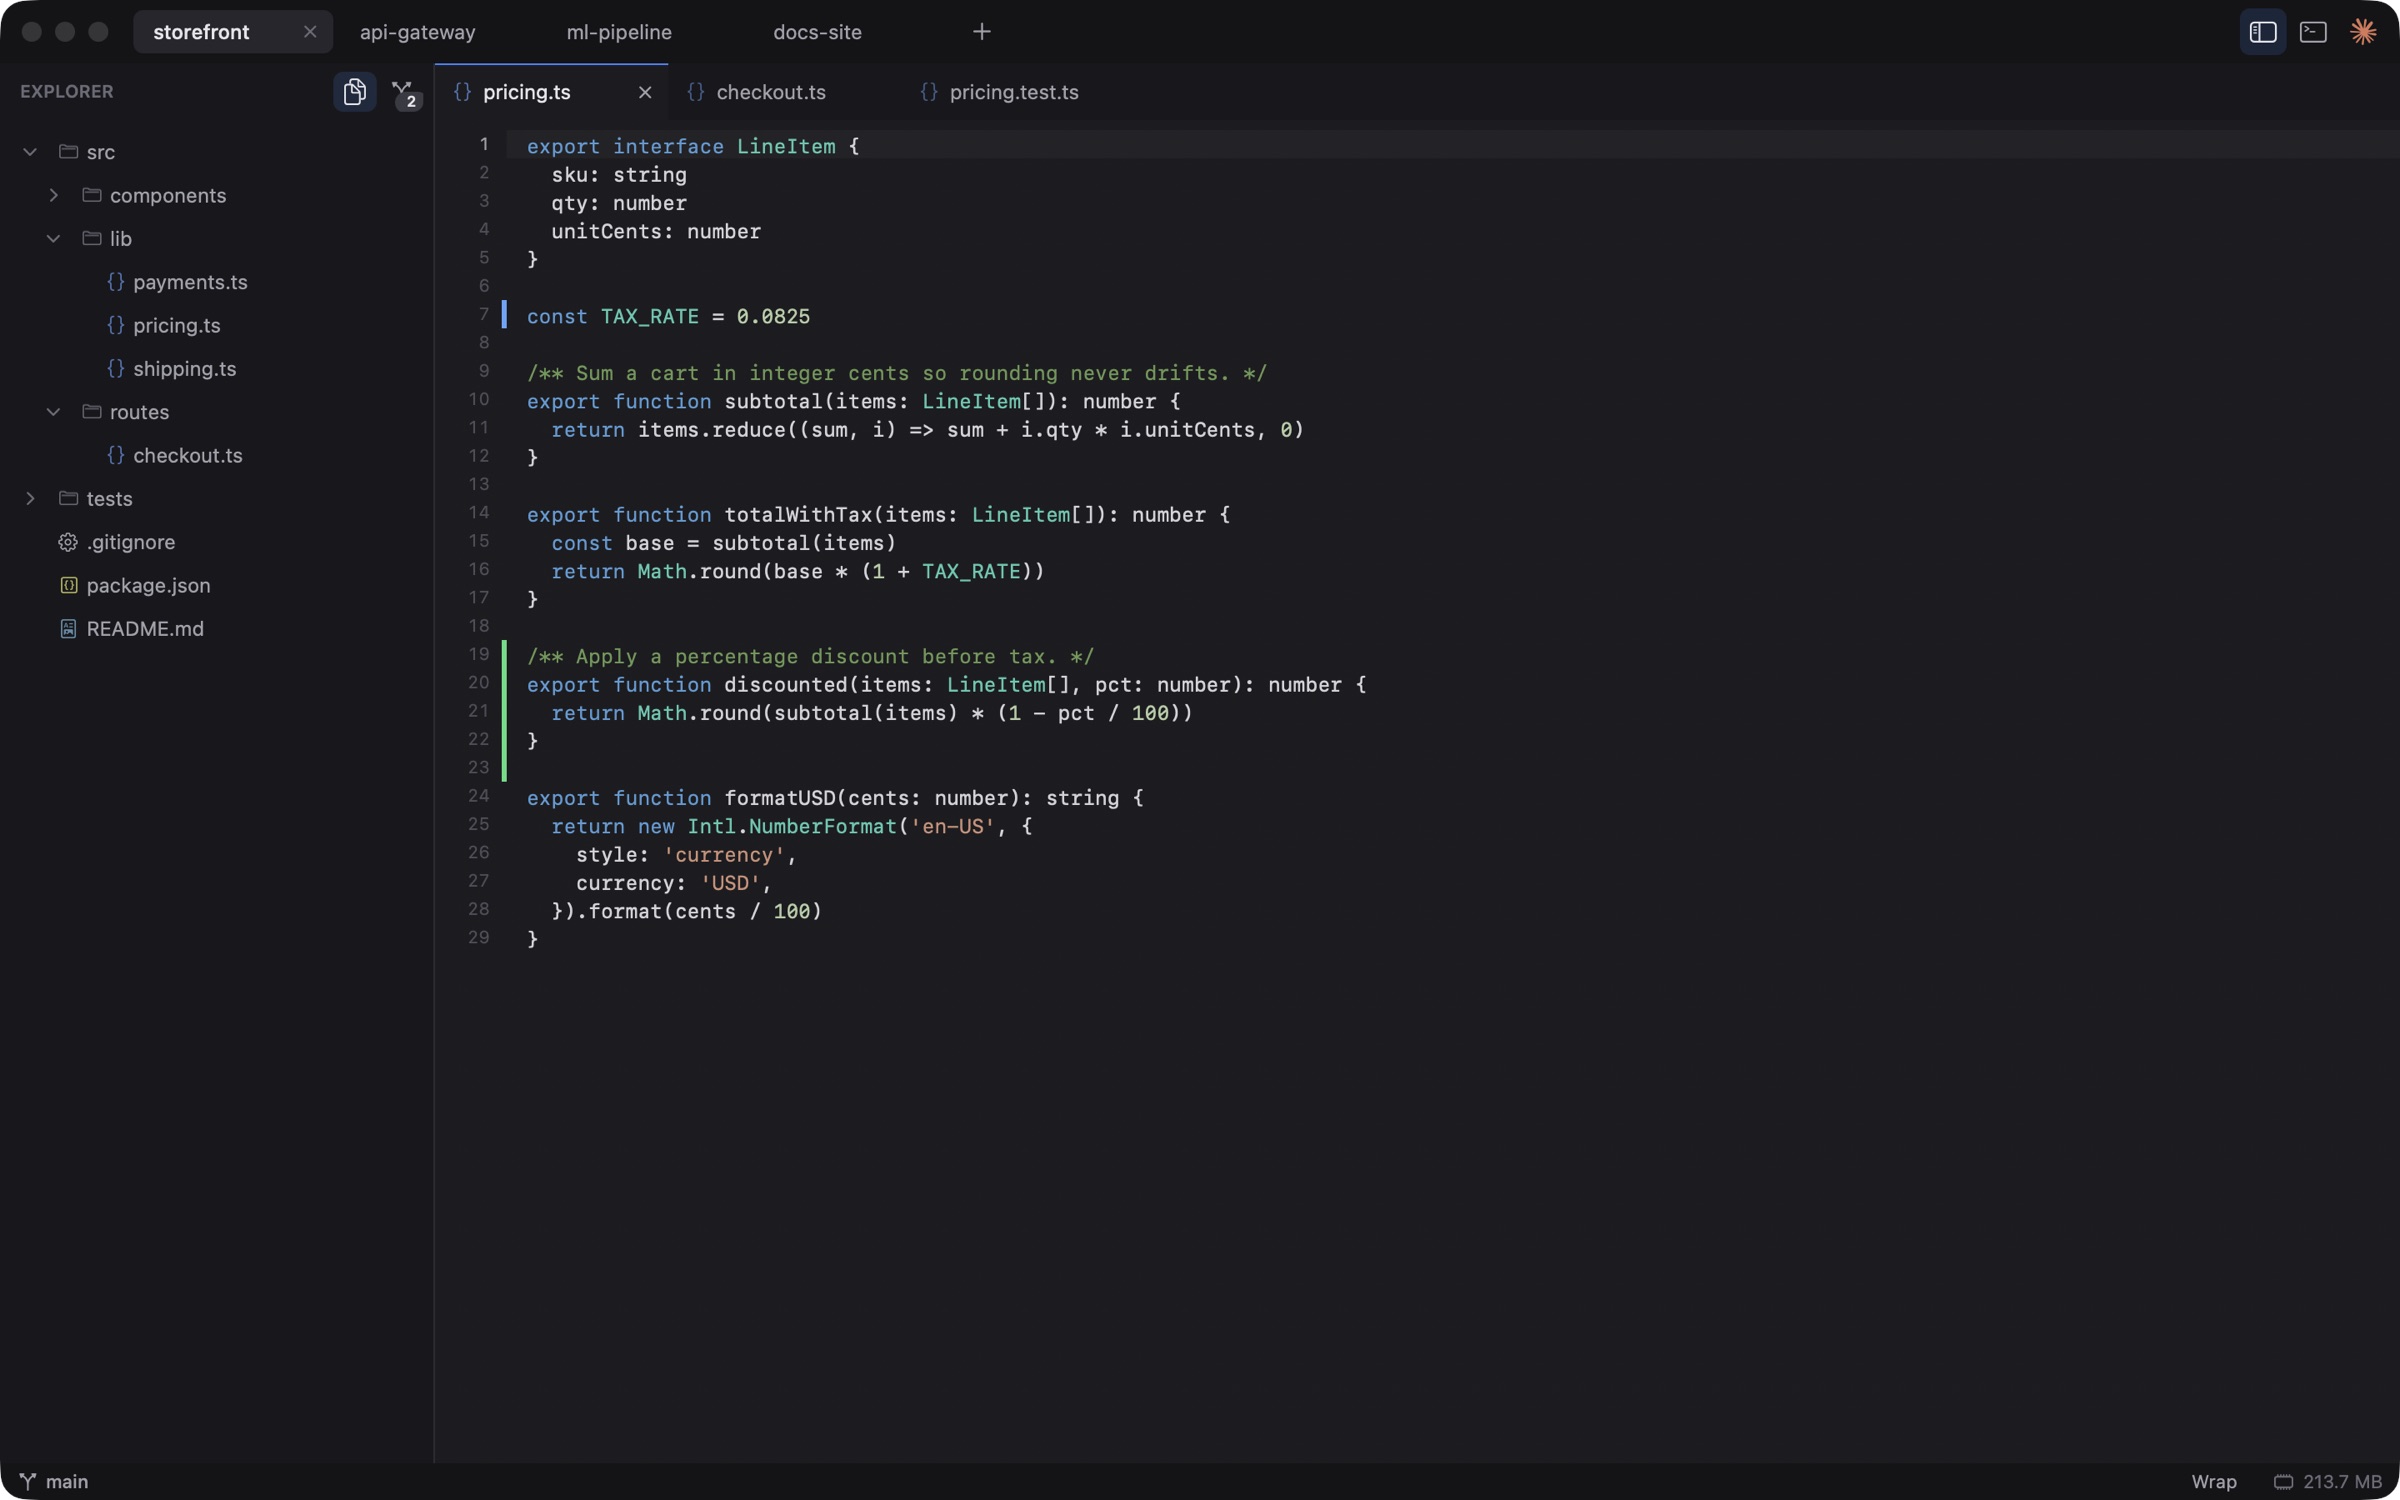Open .gitignore in the explorer

tap(131, 542)
